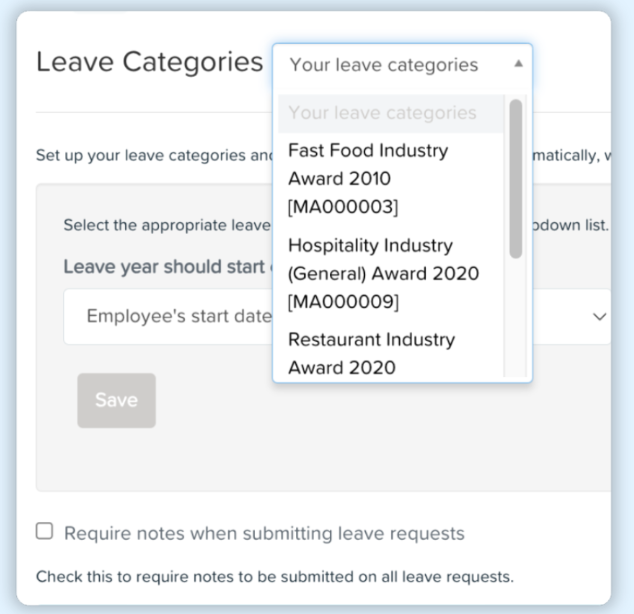Image resolution: width=634 pixels, height=614 pixels.
Task: Tick the Require notes checkbox
Action: tap(44, 531)
